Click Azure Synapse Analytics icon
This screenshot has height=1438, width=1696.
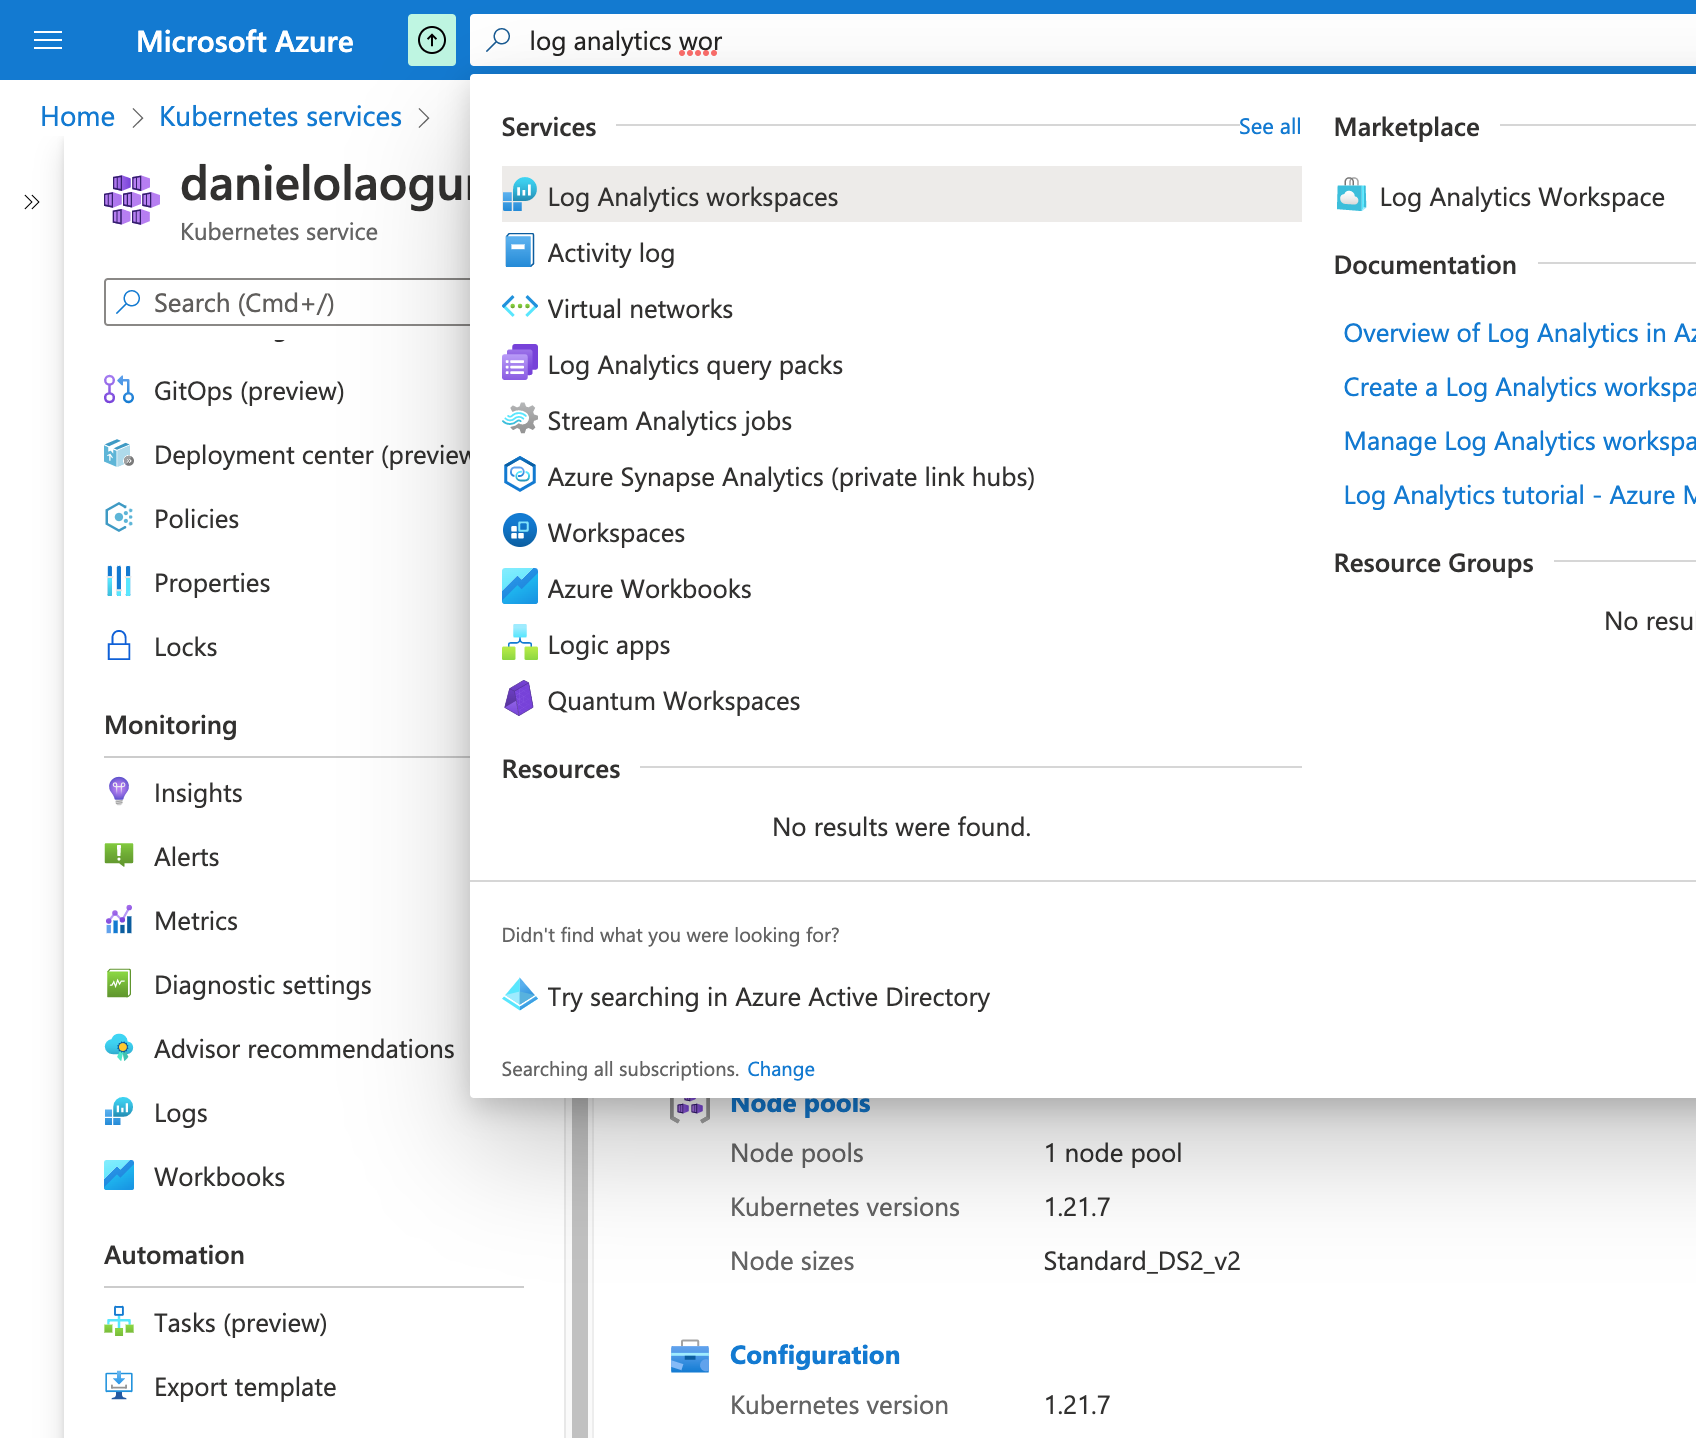[x=519, y=475]
